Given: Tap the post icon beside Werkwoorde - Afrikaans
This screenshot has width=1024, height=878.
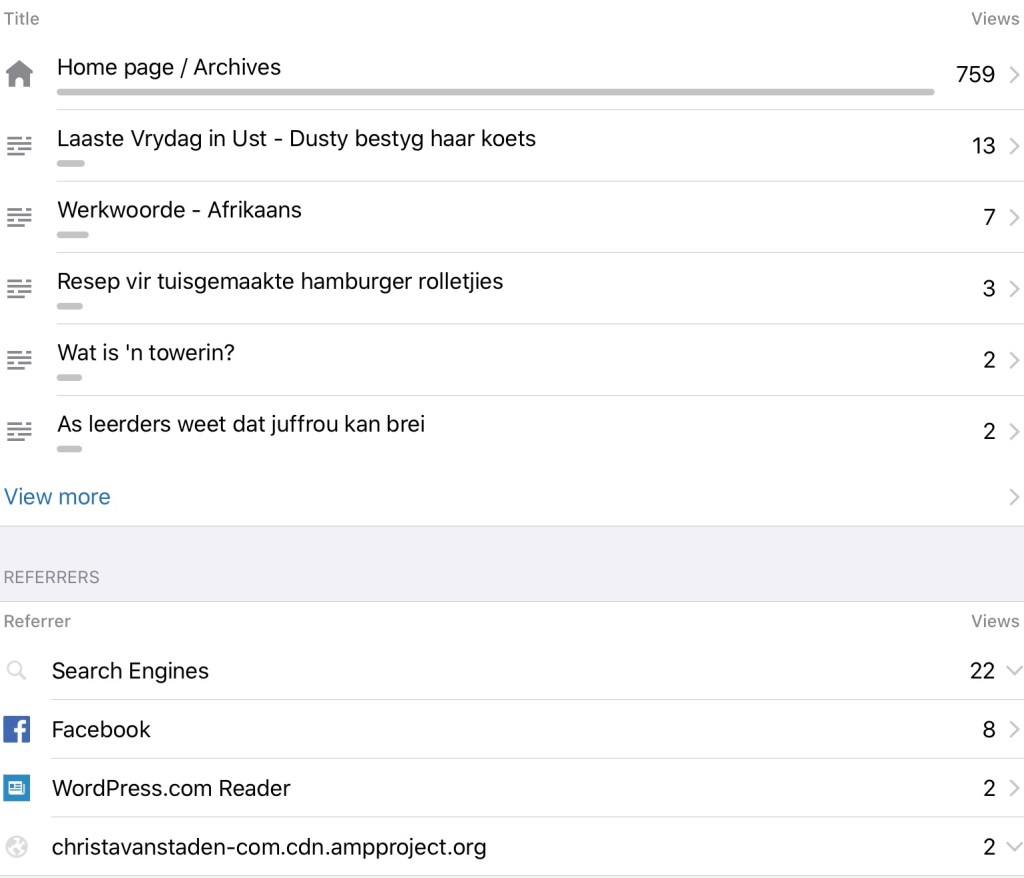Looking at the screenshot, I should point(19,217).
